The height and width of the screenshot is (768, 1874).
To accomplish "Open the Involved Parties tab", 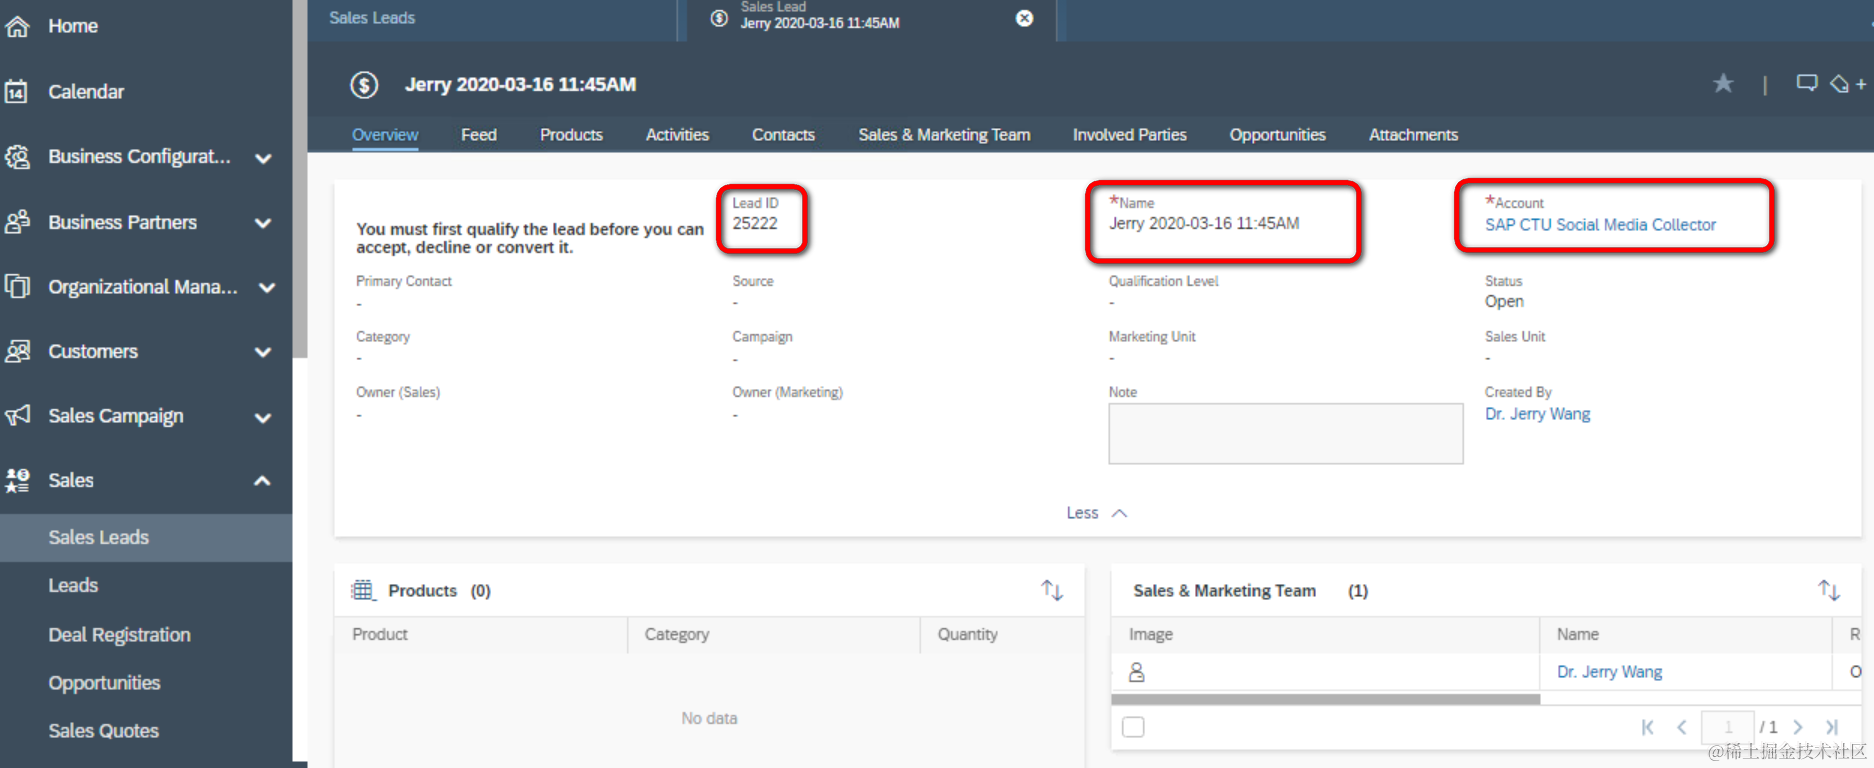I will tap(1130, 135).
